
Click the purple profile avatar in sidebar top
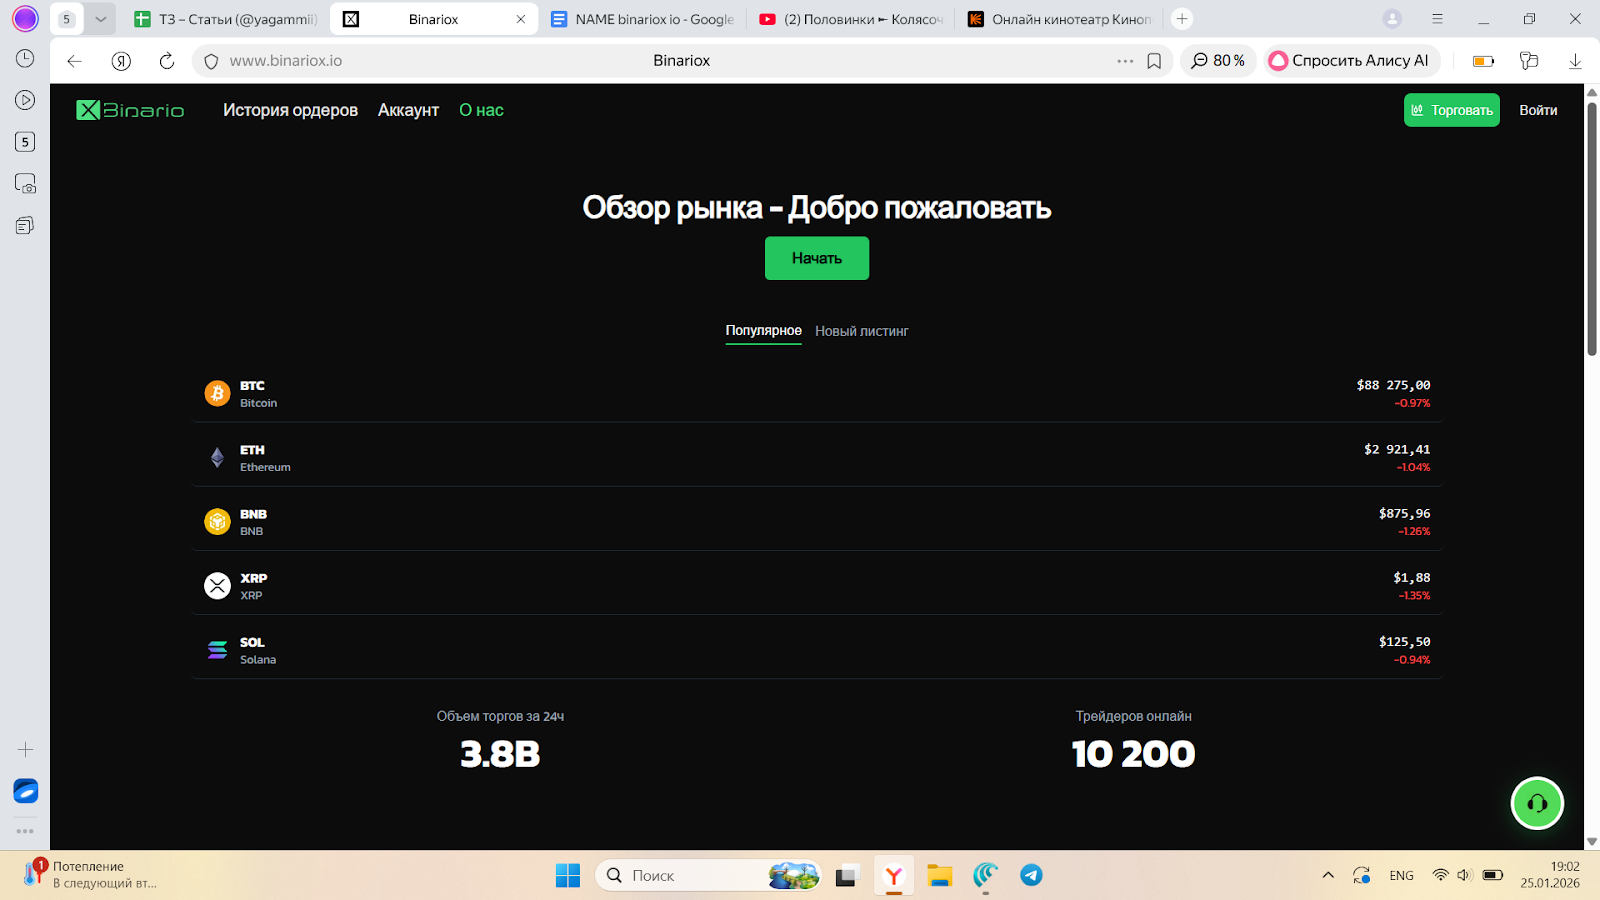[x=25, y=18]
